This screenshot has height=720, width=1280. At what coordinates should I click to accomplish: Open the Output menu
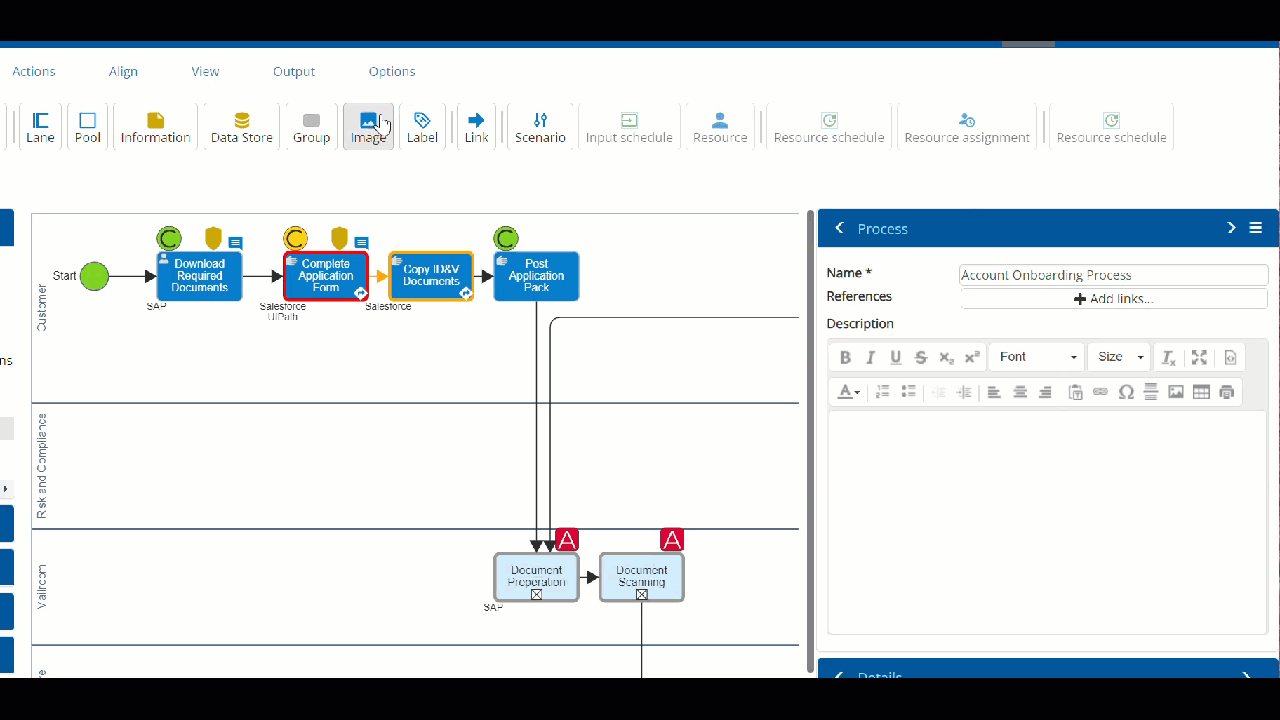coord(294,72)
